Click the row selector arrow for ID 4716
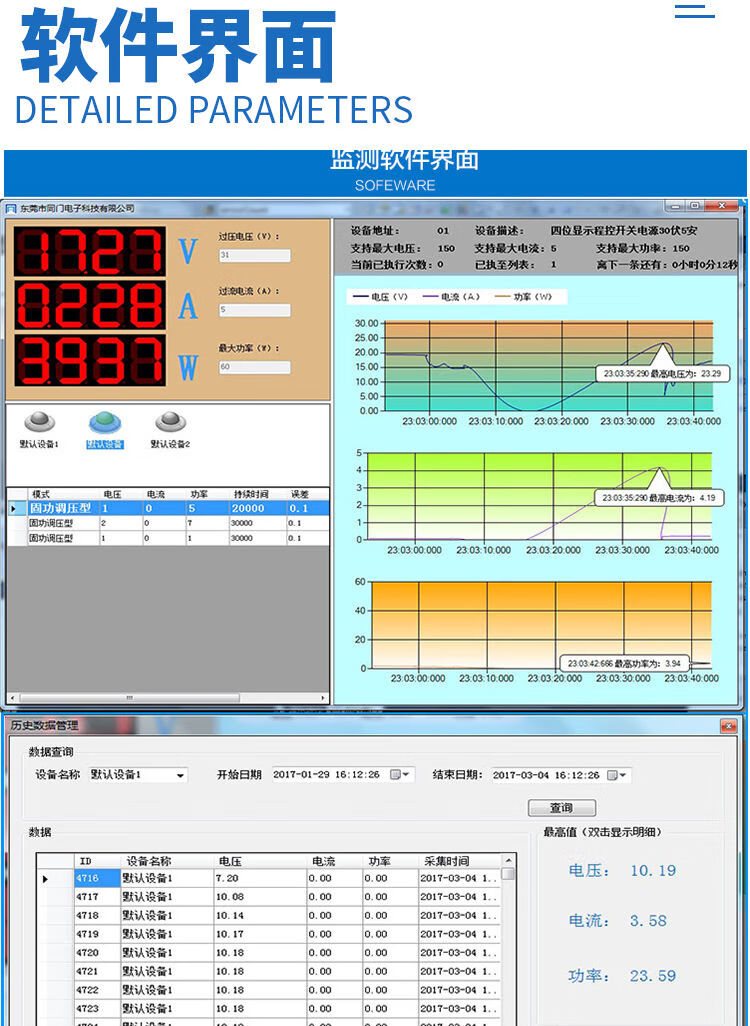The height and width of the screenshot is (1026, 750). click(x=45, y=879)
